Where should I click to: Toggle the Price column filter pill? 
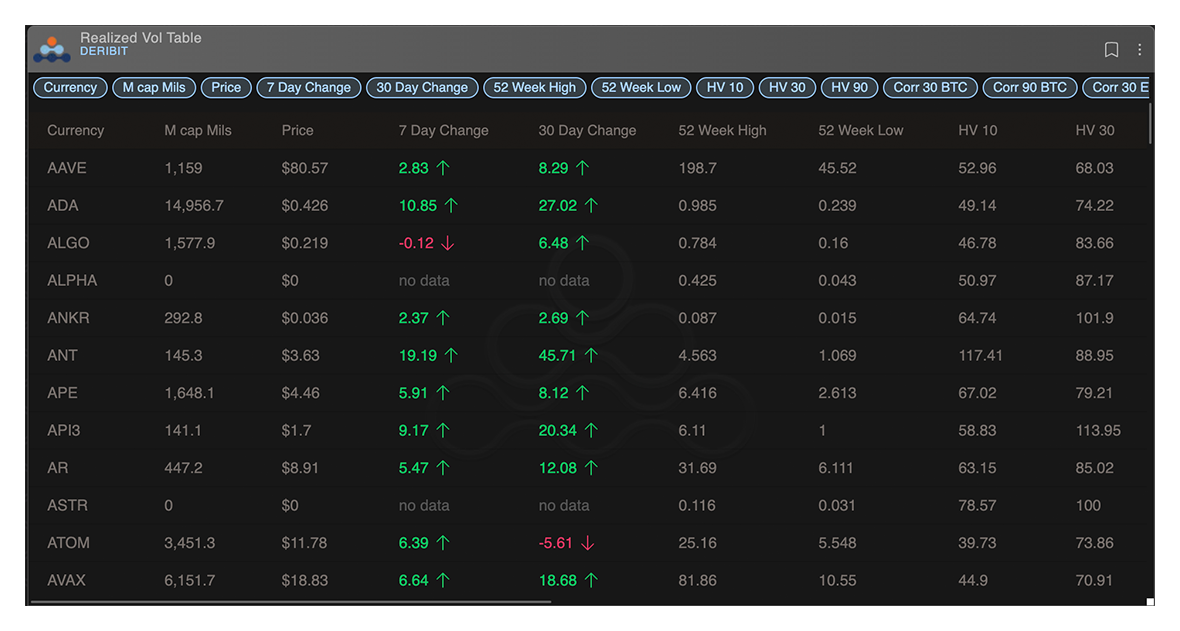pyautogui.click(x=226, y=87)
